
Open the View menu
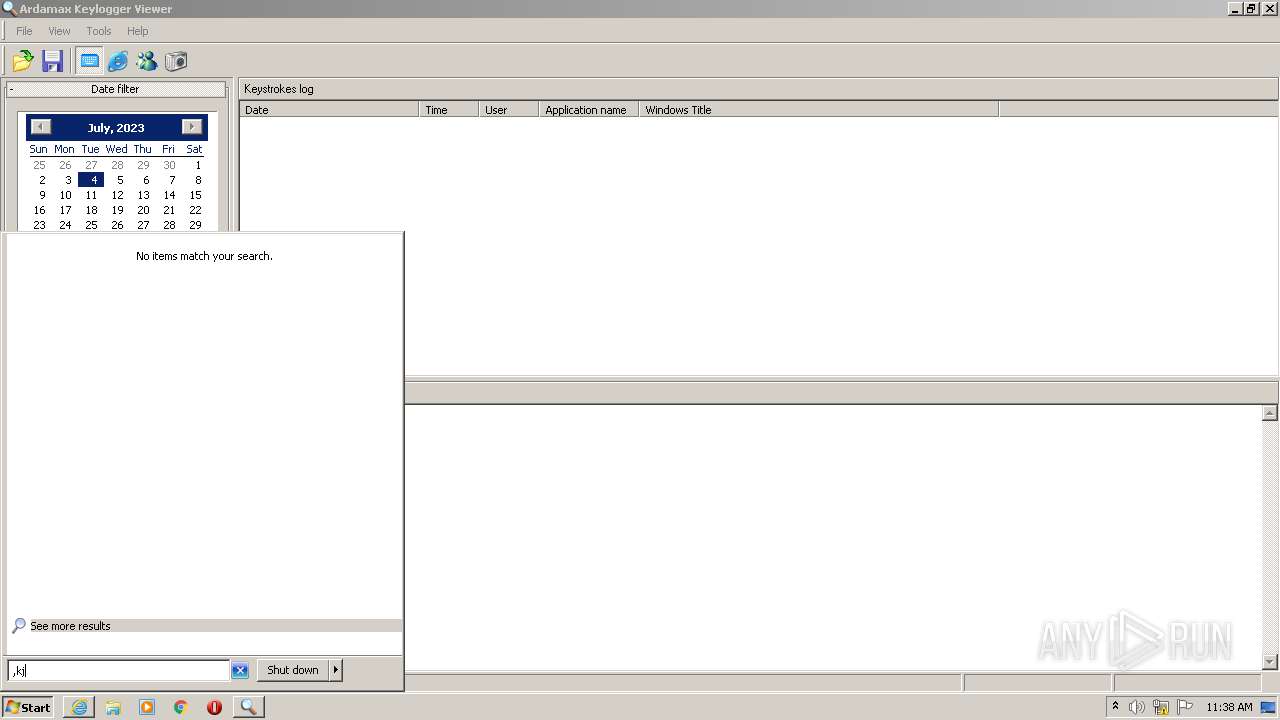[x=59, y=31]
